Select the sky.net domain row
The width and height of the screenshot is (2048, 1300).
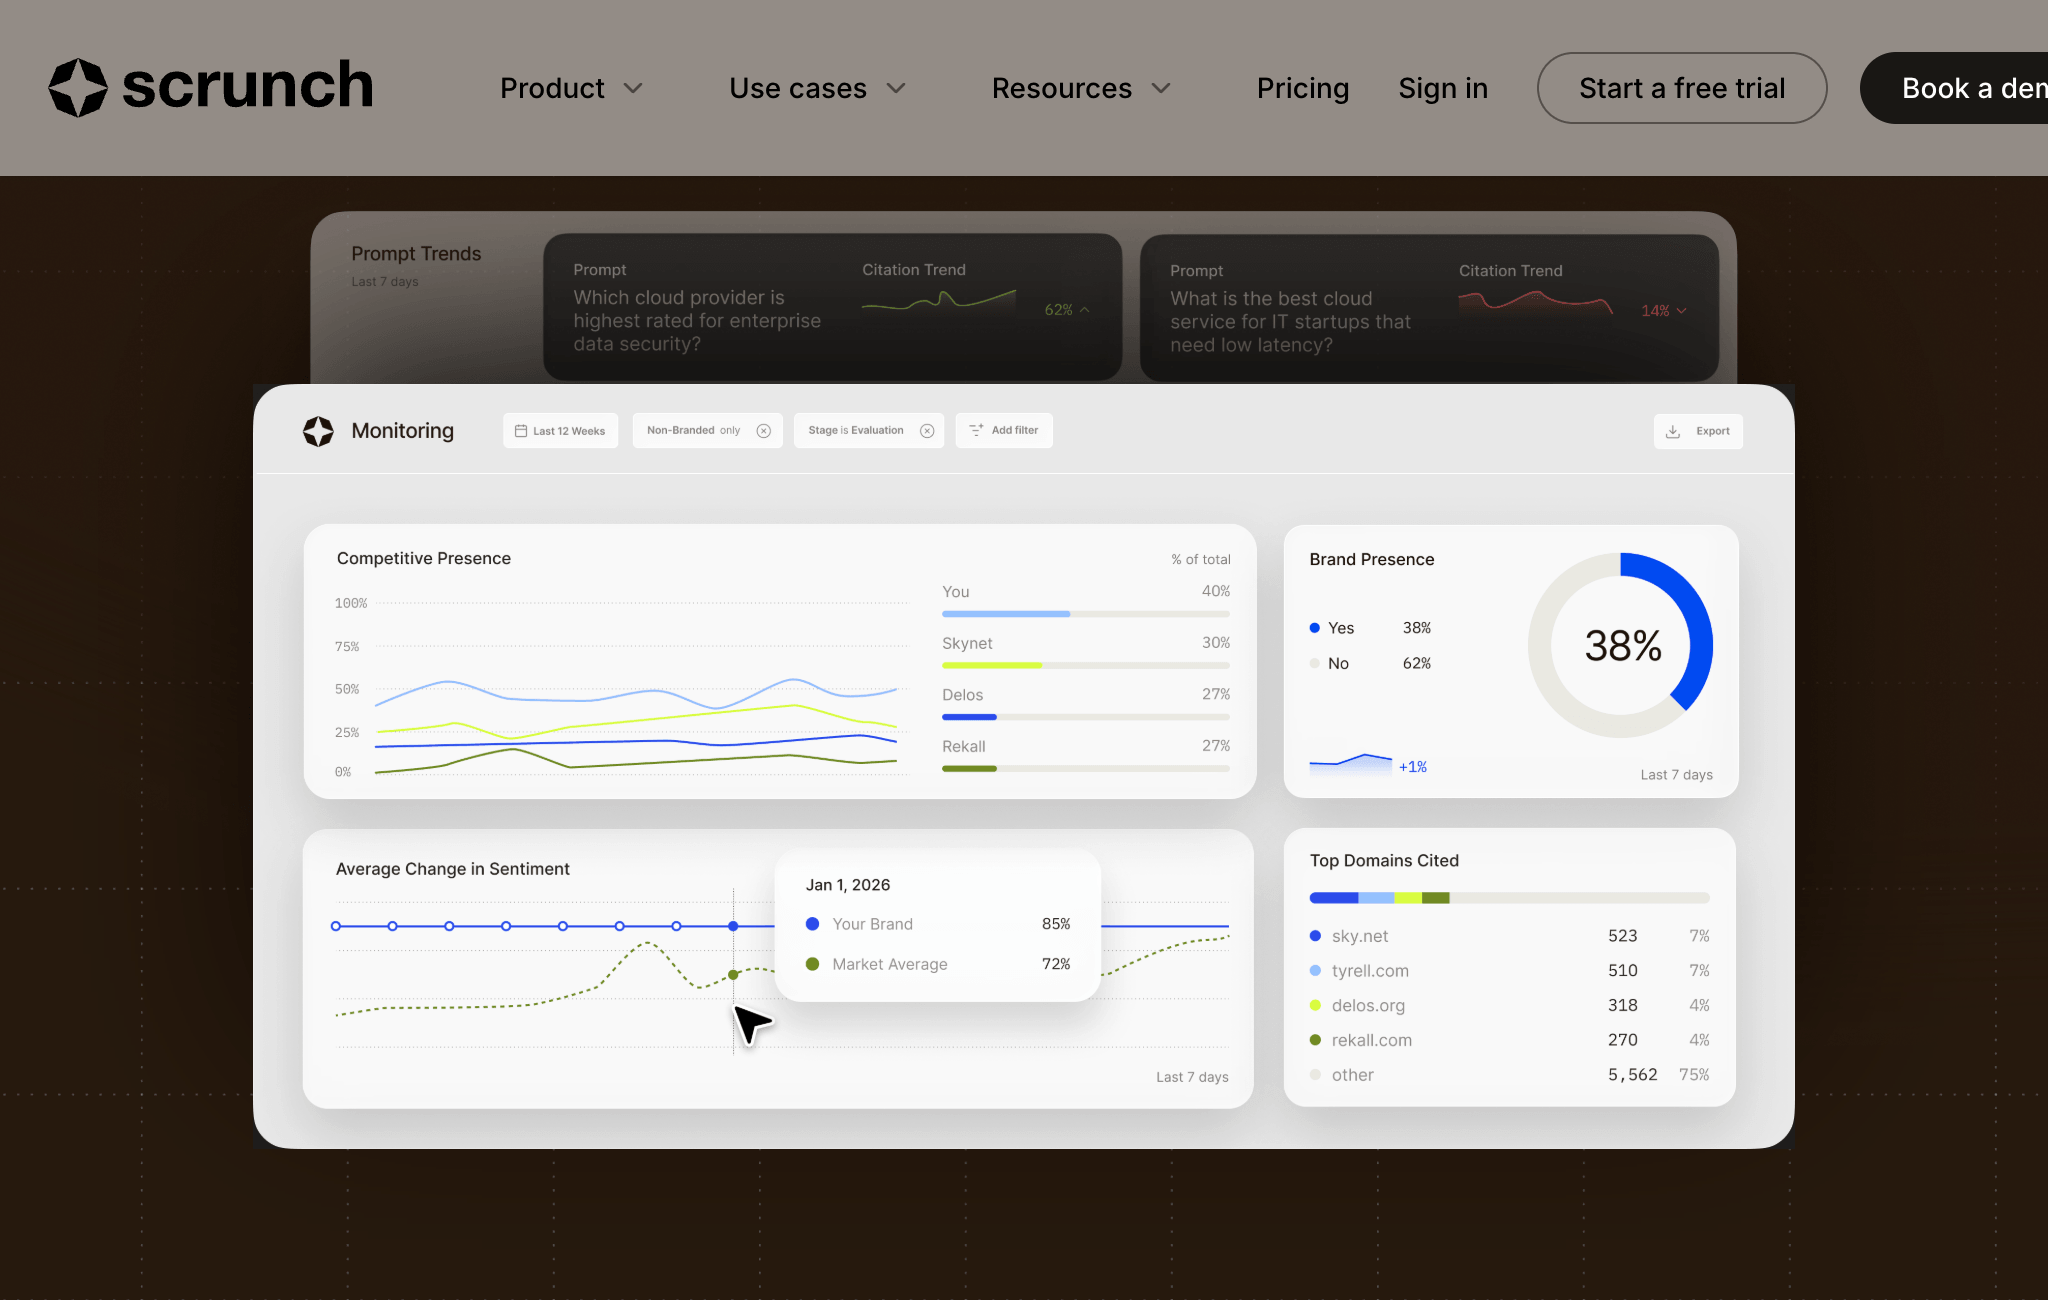click(1509, 936)
